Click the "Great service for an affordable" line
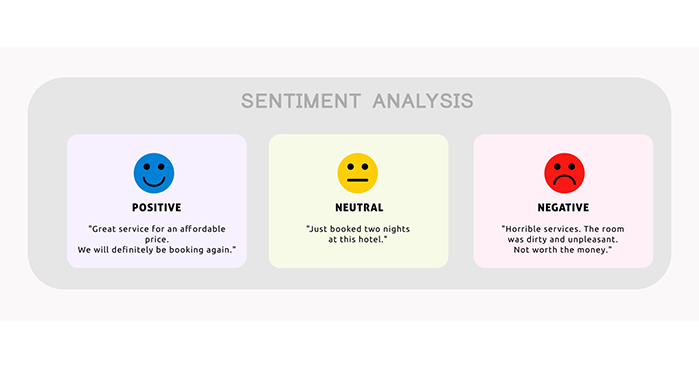The height and width of the screenshot is (367, 699). point(156,229)
